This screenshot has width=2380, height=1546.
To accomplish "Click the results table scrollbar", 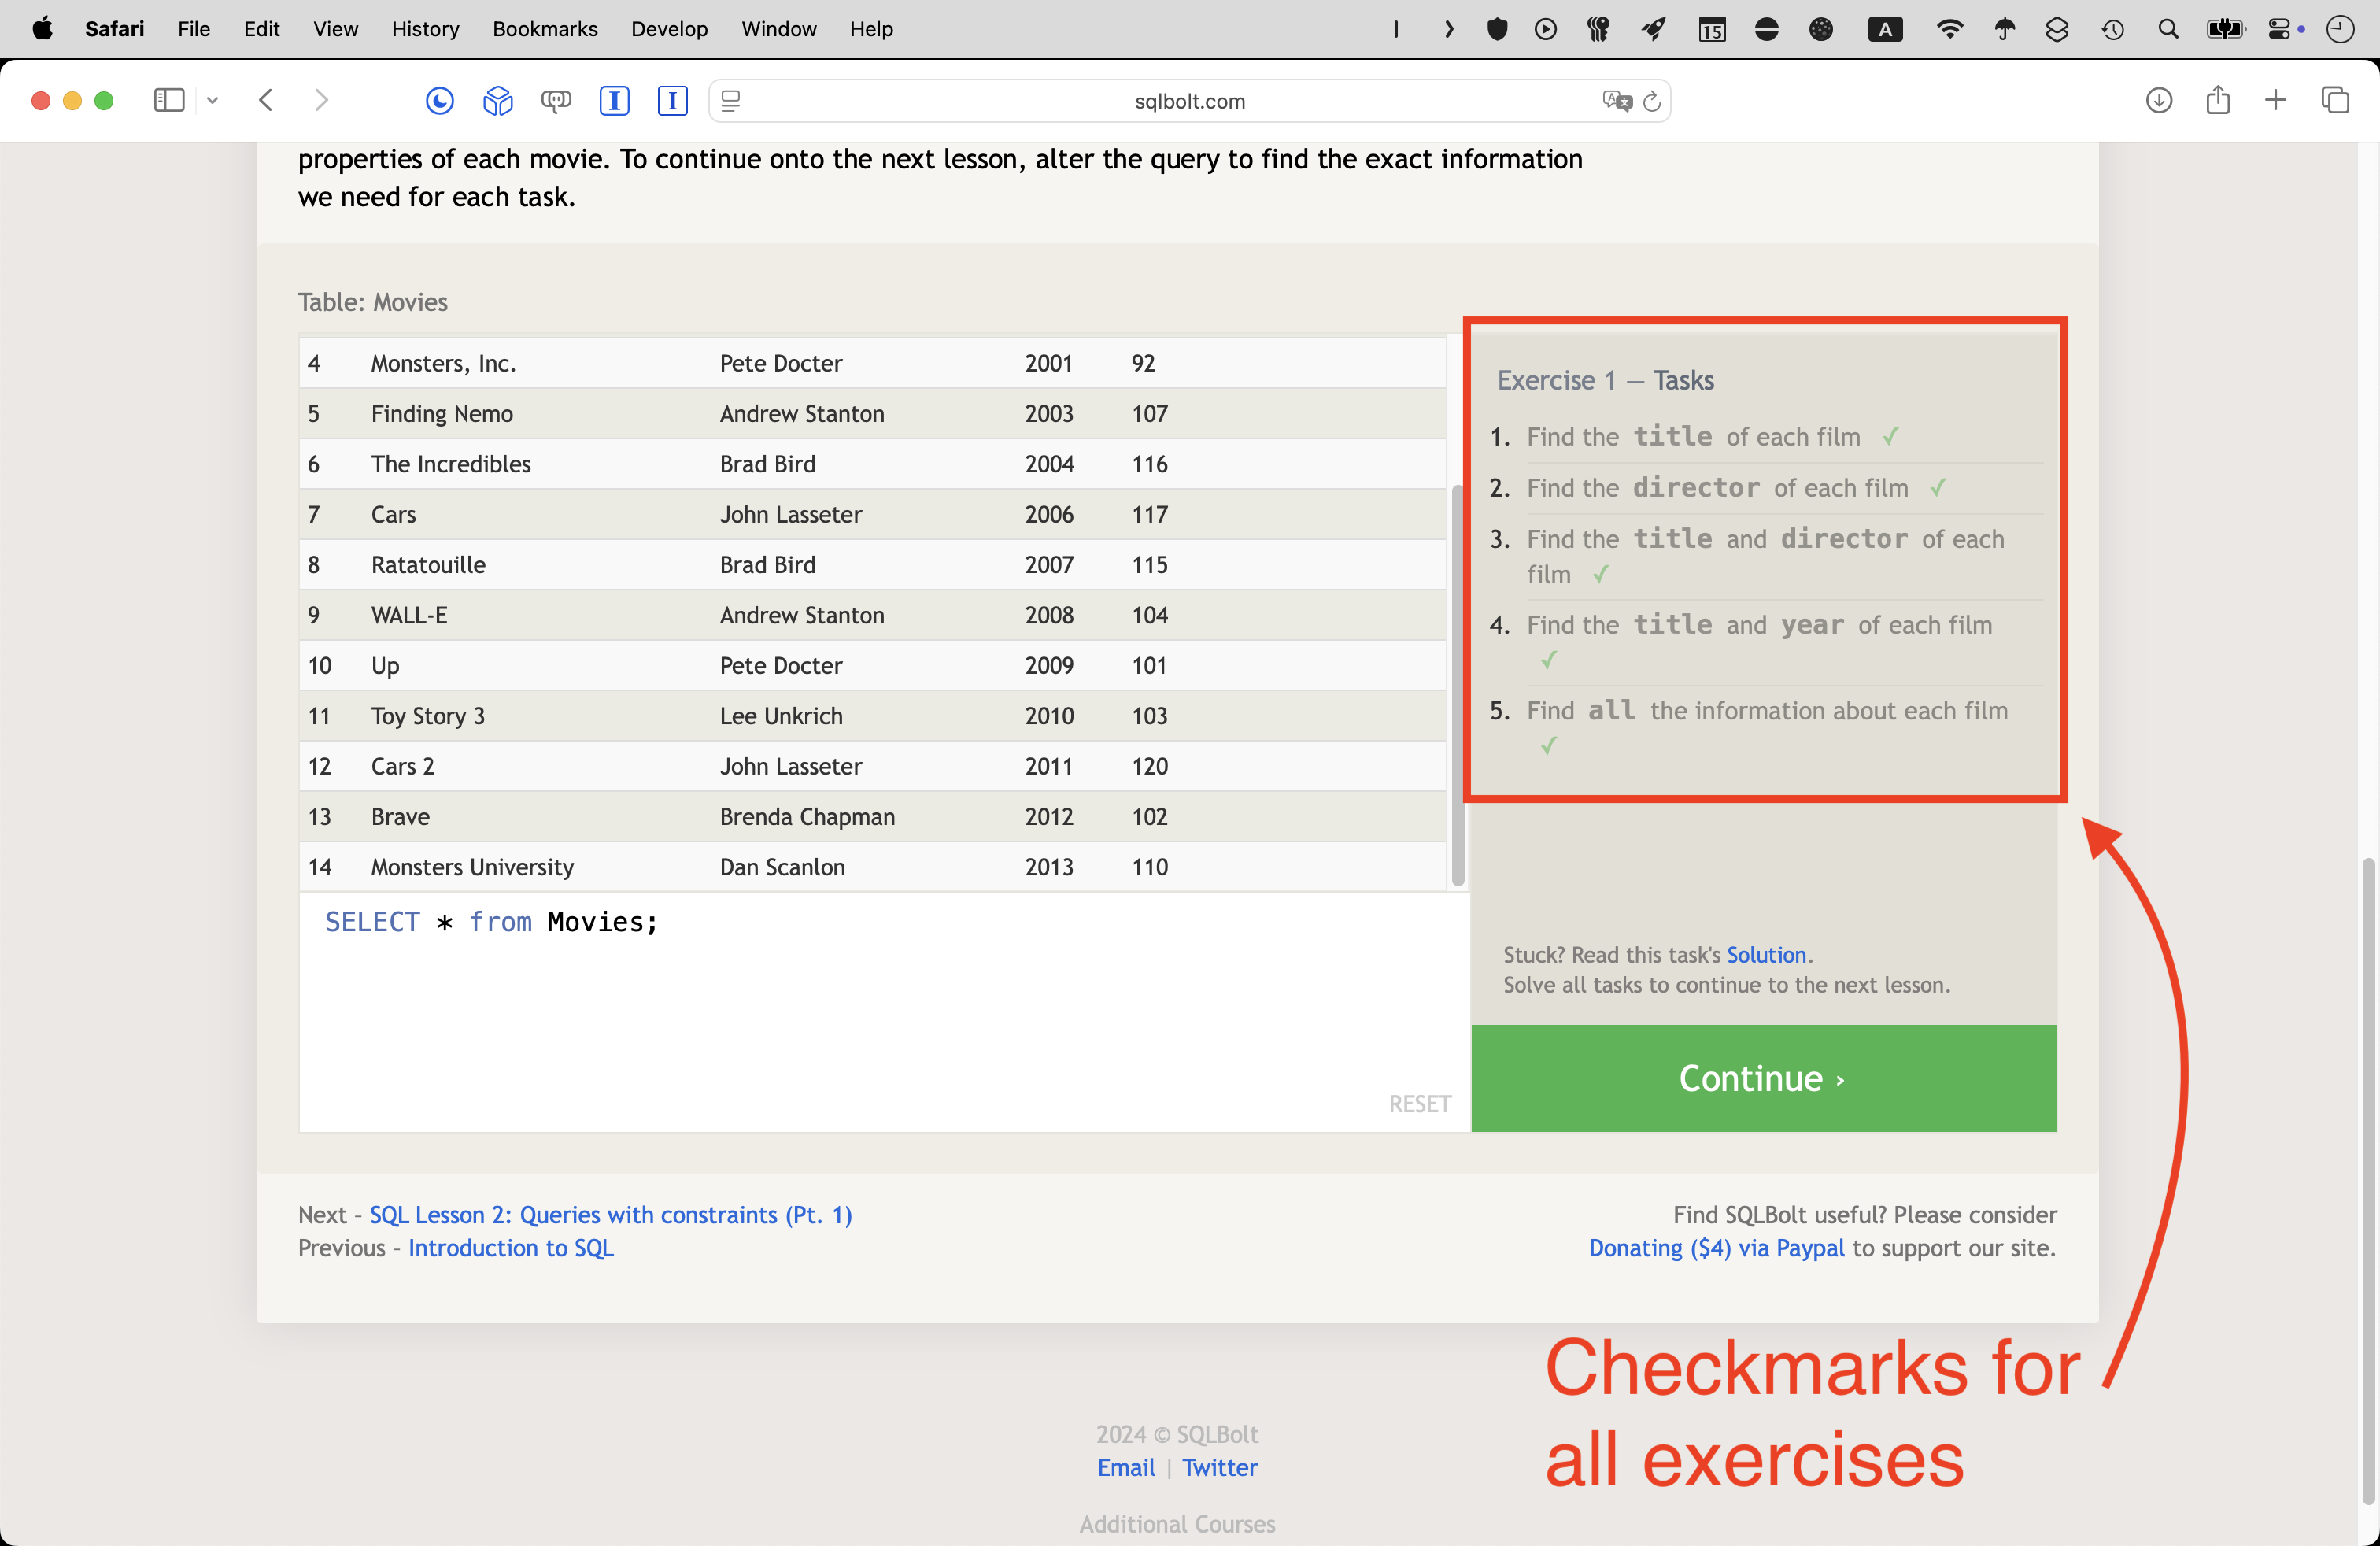I will tap(1457, 685).
